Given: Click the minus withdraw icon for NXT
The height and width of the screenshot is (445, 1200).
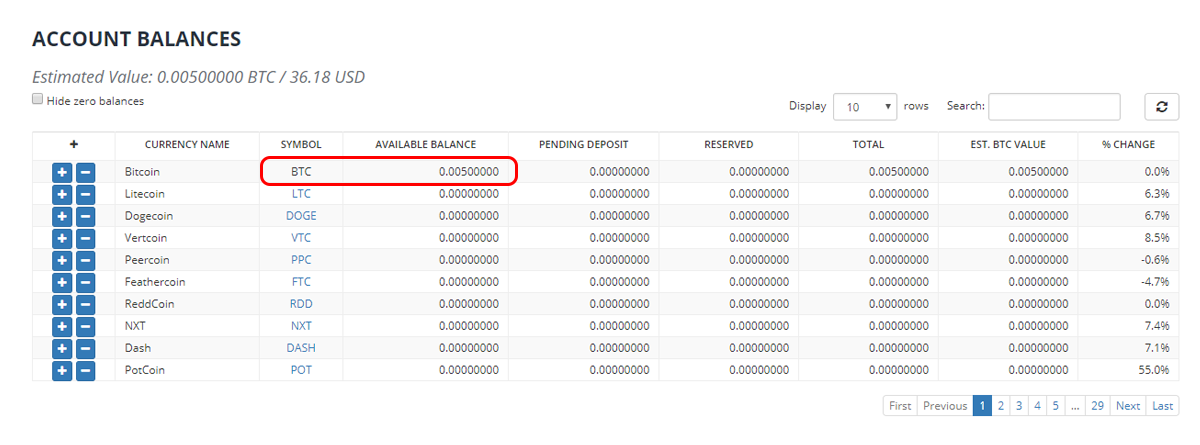Looking at the screenshot, I should [85, 326].
